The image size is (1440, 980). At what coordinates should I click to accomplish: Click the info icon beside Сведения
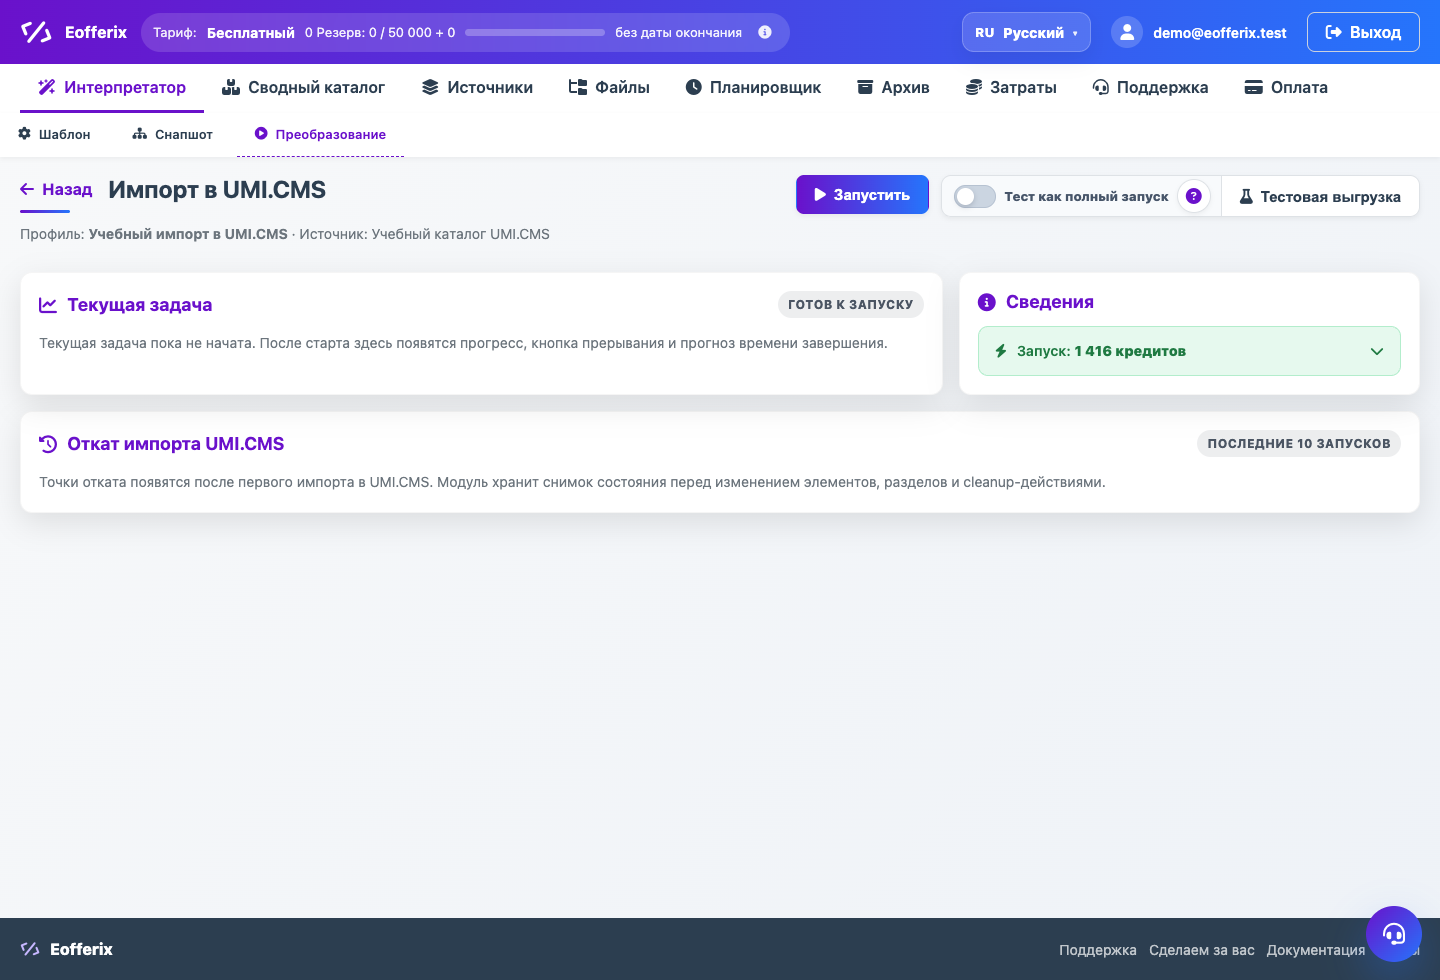pyautogui.click(x=987, y=302)
